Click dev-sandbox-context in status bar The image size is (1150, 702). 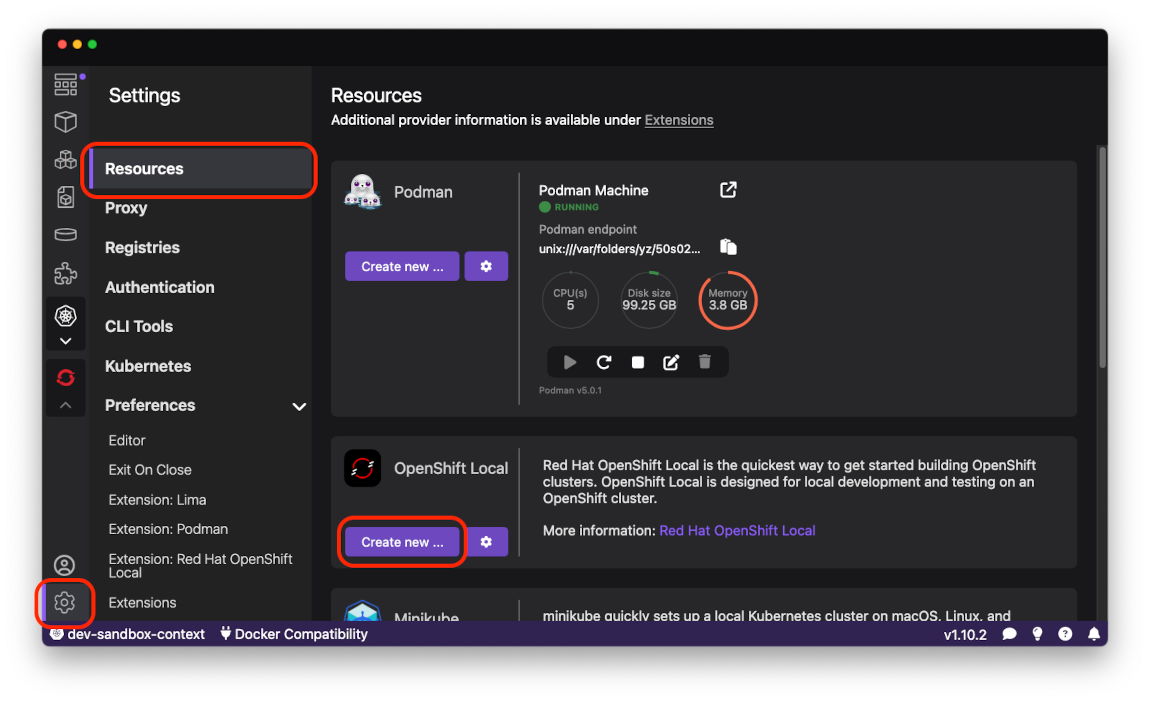128,635
